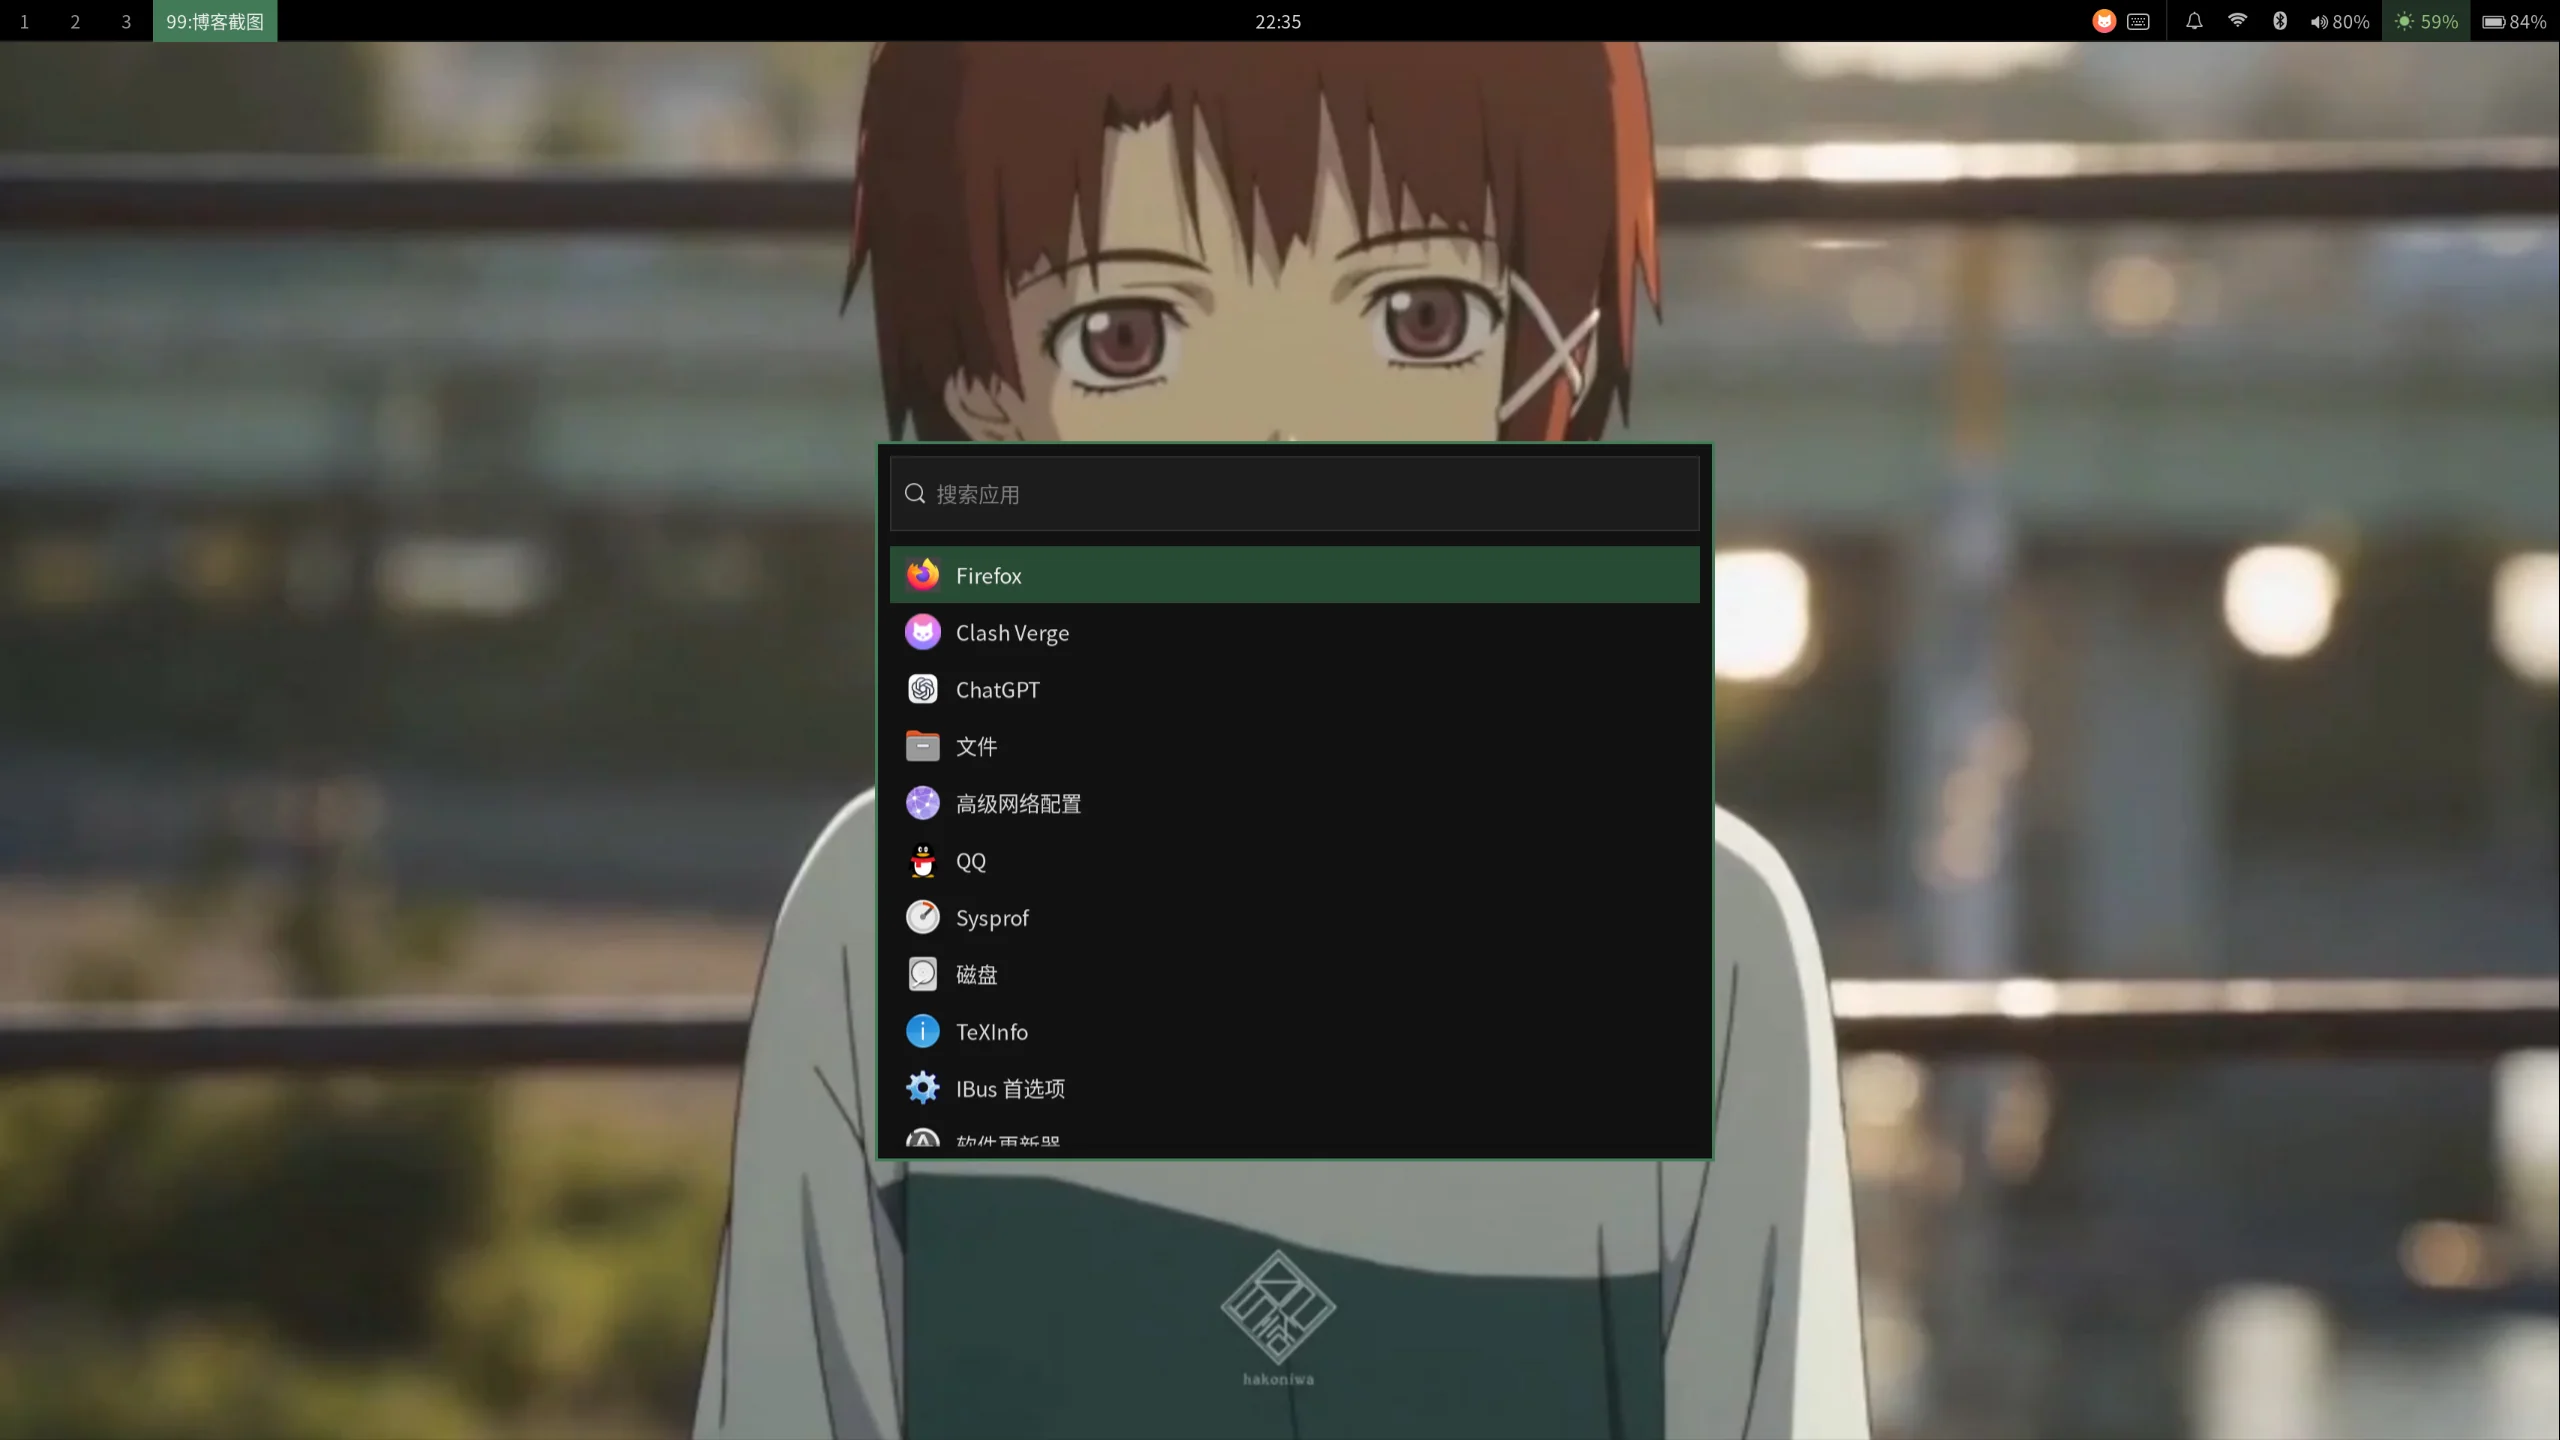Click the battery 84% indicator
Viewport: 2560px width, 1440px height.
point(2514,21)
